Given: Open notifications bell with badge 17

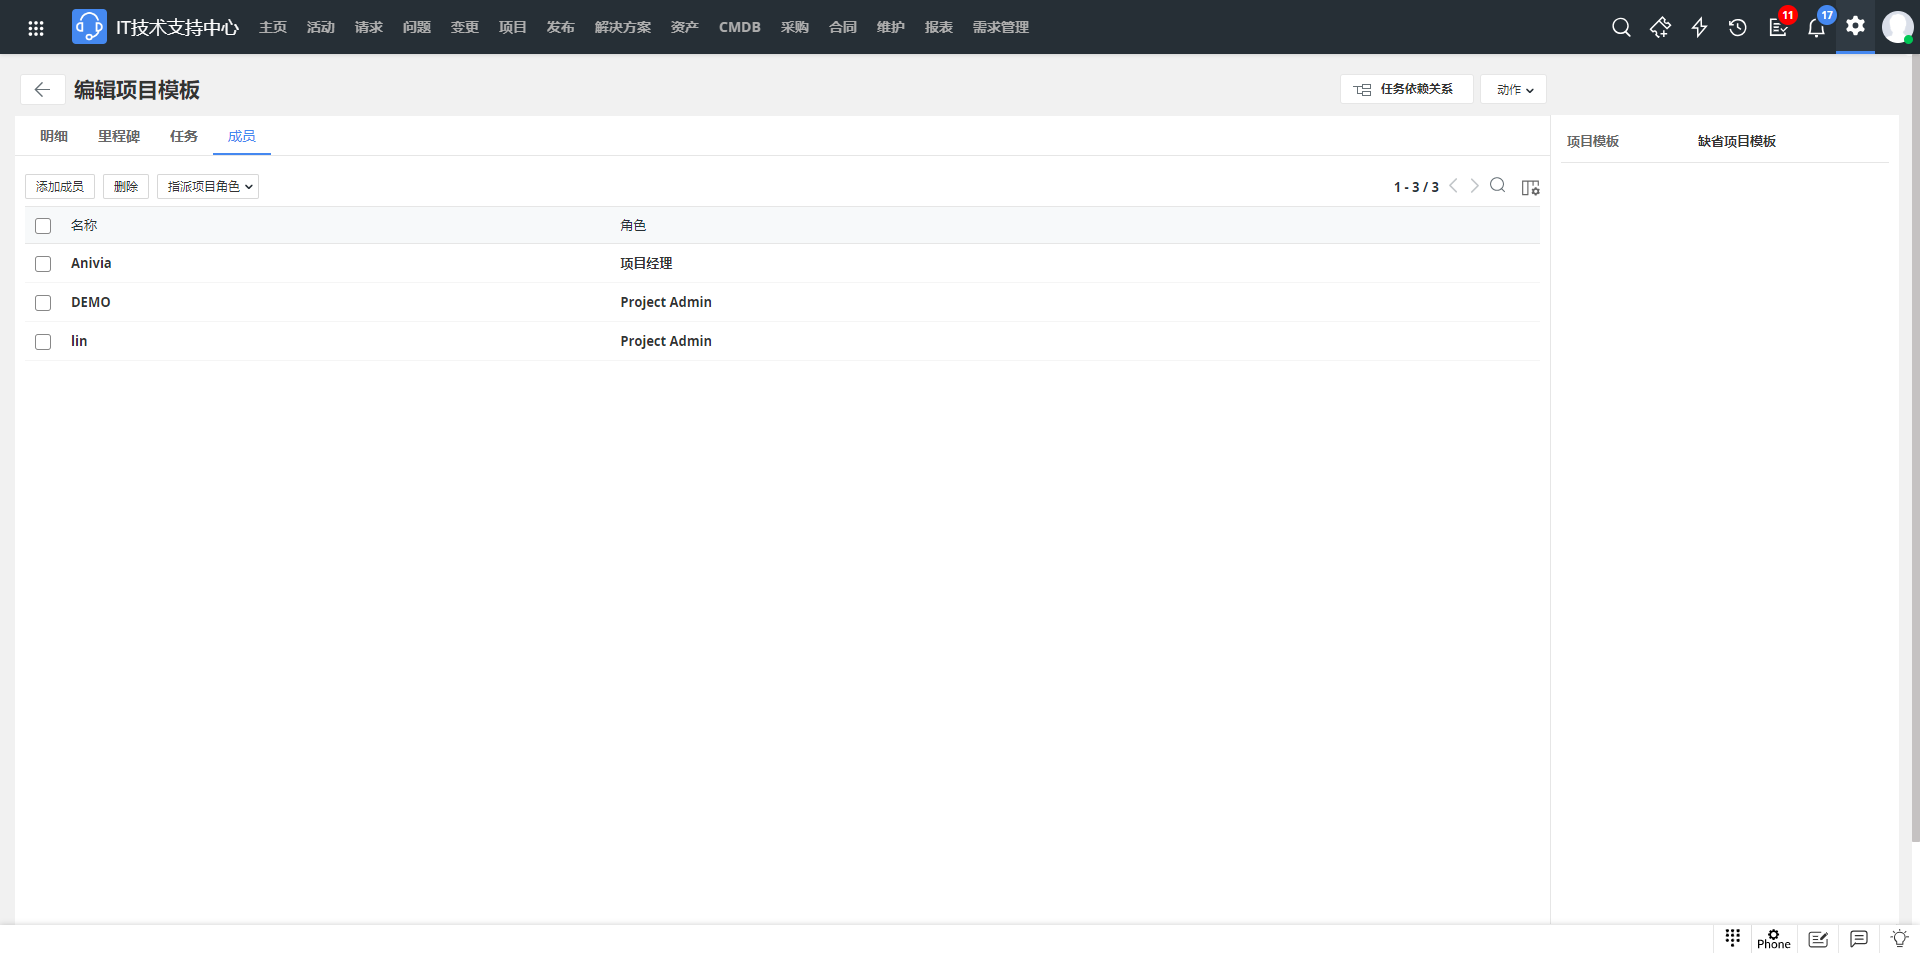Looking at the screenshot, I should click(1818, 26).
